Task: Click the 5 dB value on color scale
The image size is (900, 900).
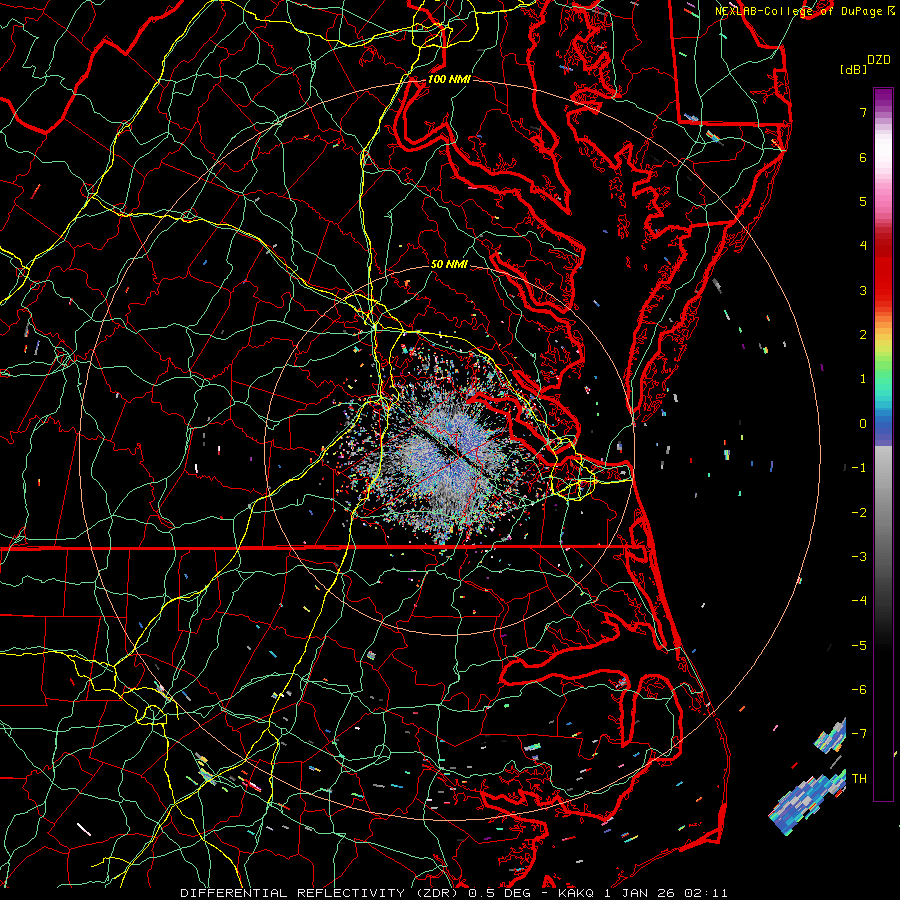Action: point(863,201)
